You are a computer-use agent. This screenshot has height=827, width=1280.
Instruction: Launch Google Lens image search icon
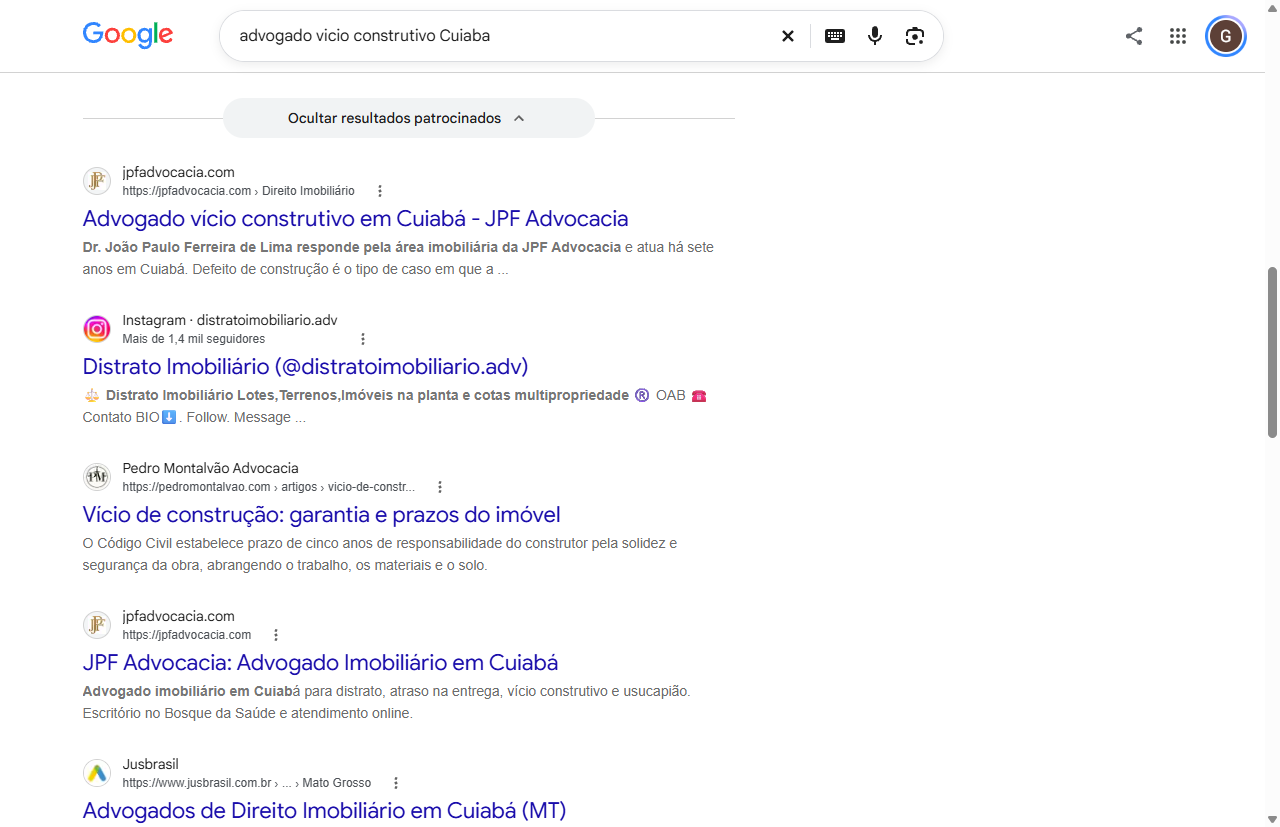(x=915, y=36)
